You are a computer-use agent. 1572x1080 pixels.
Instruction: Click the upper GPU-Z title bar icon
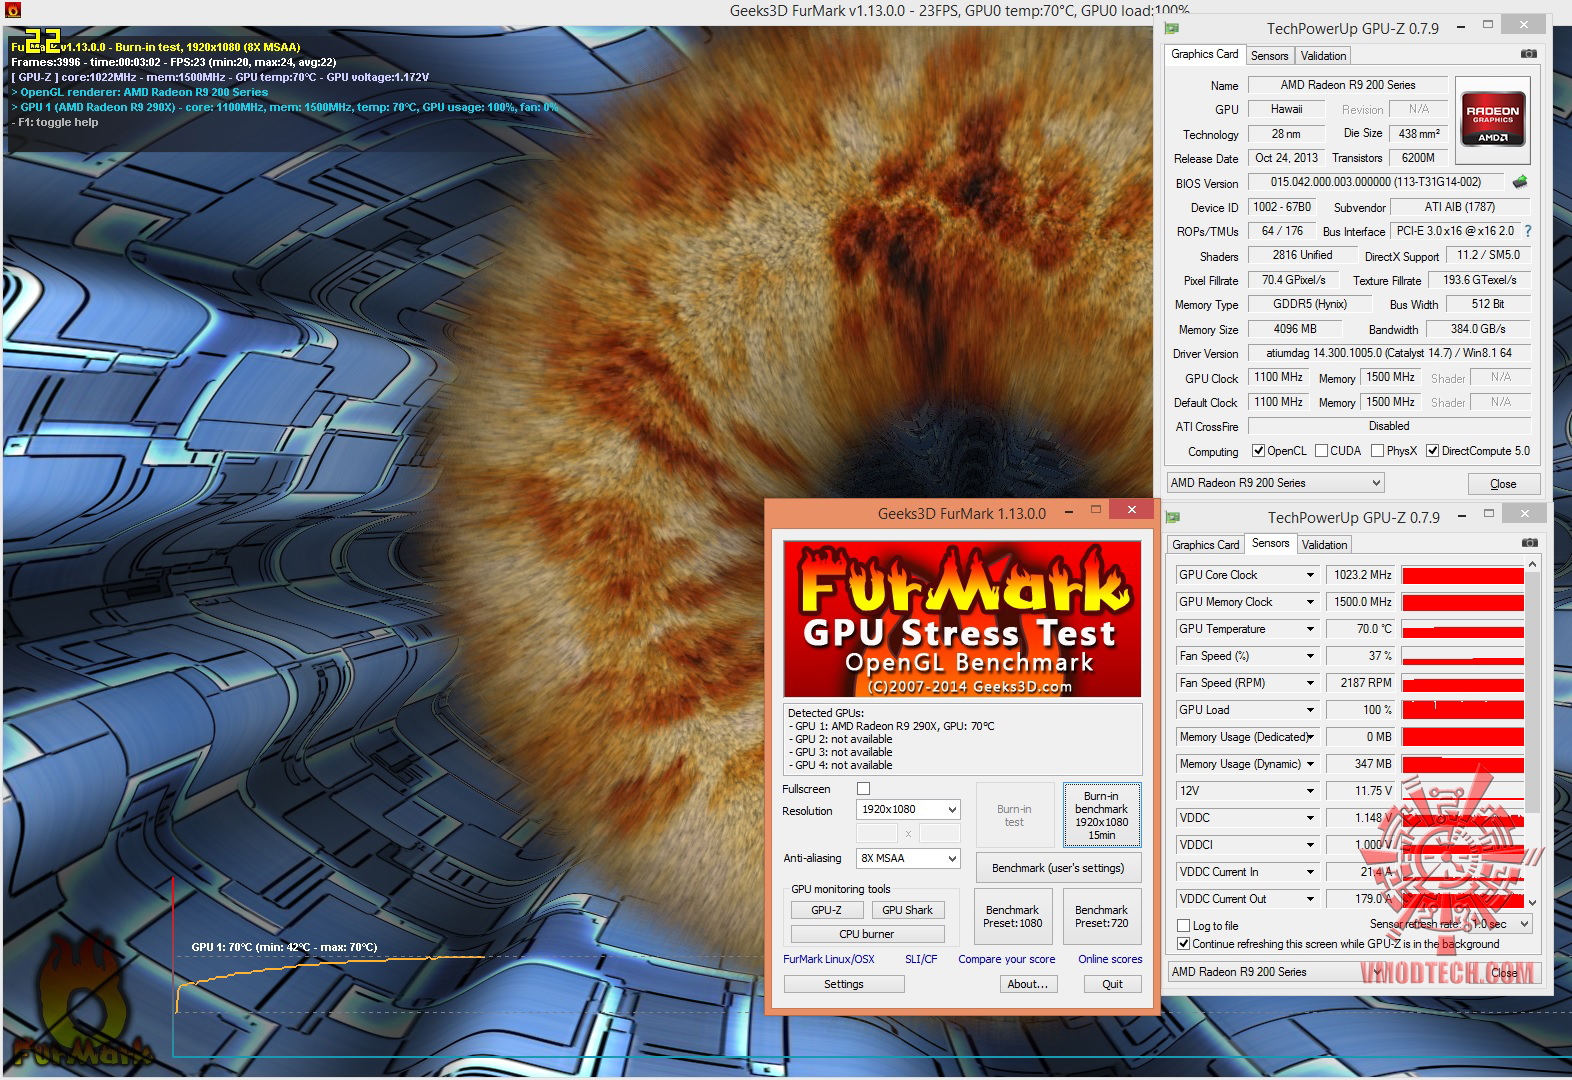pos(1172,28)
